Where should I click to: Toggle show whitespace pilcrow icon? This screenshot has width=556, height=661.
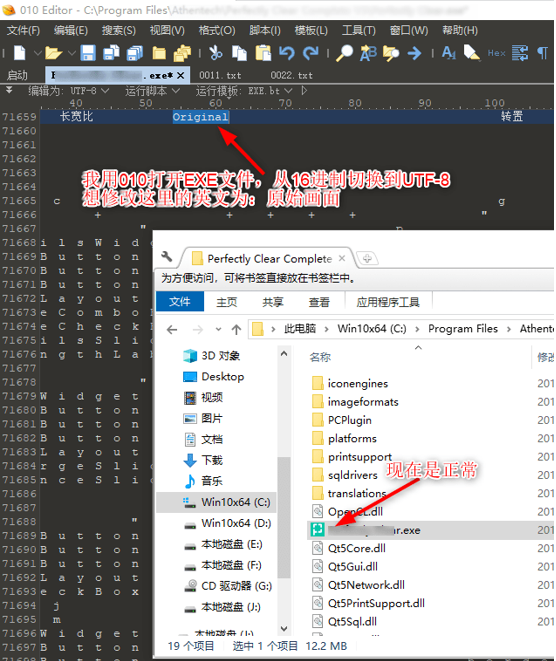coord(543,53)
